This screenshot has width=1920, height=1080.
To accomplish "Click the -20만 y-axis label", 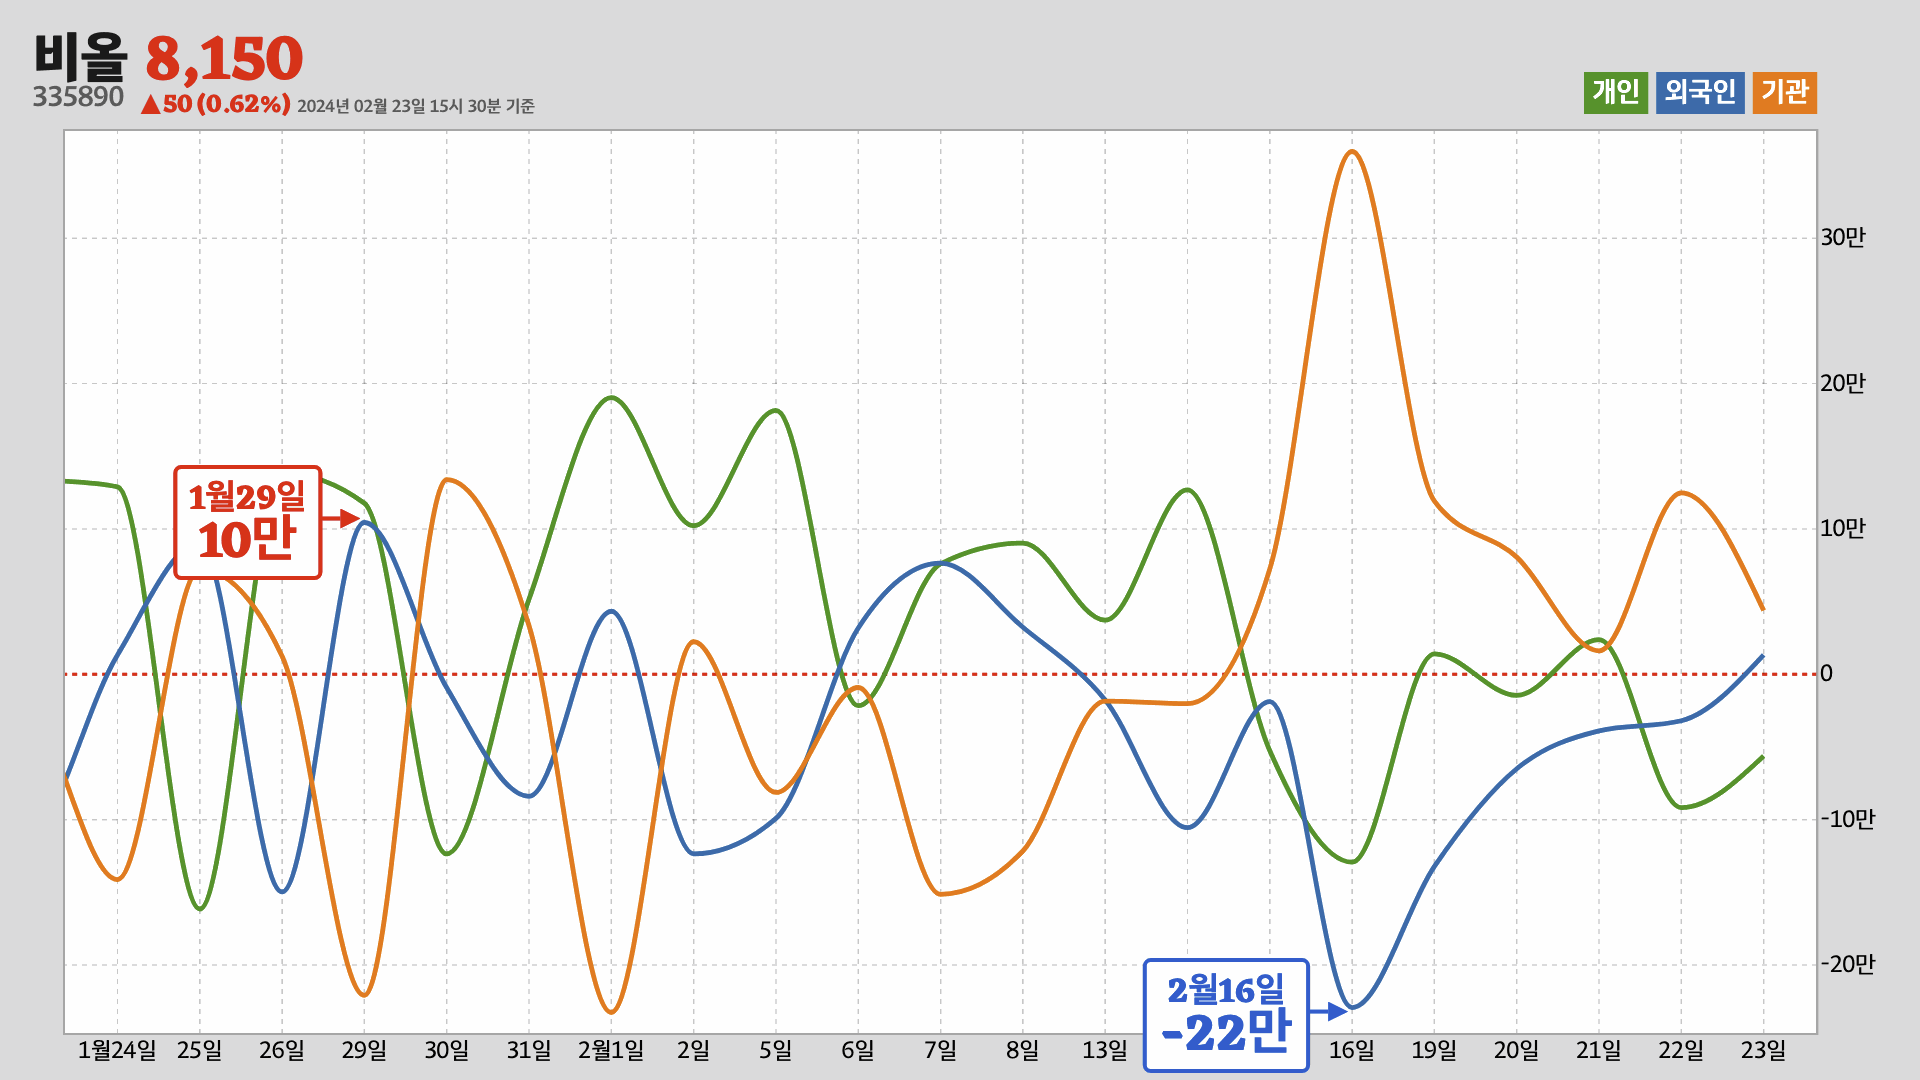I will pos(1848,964).
